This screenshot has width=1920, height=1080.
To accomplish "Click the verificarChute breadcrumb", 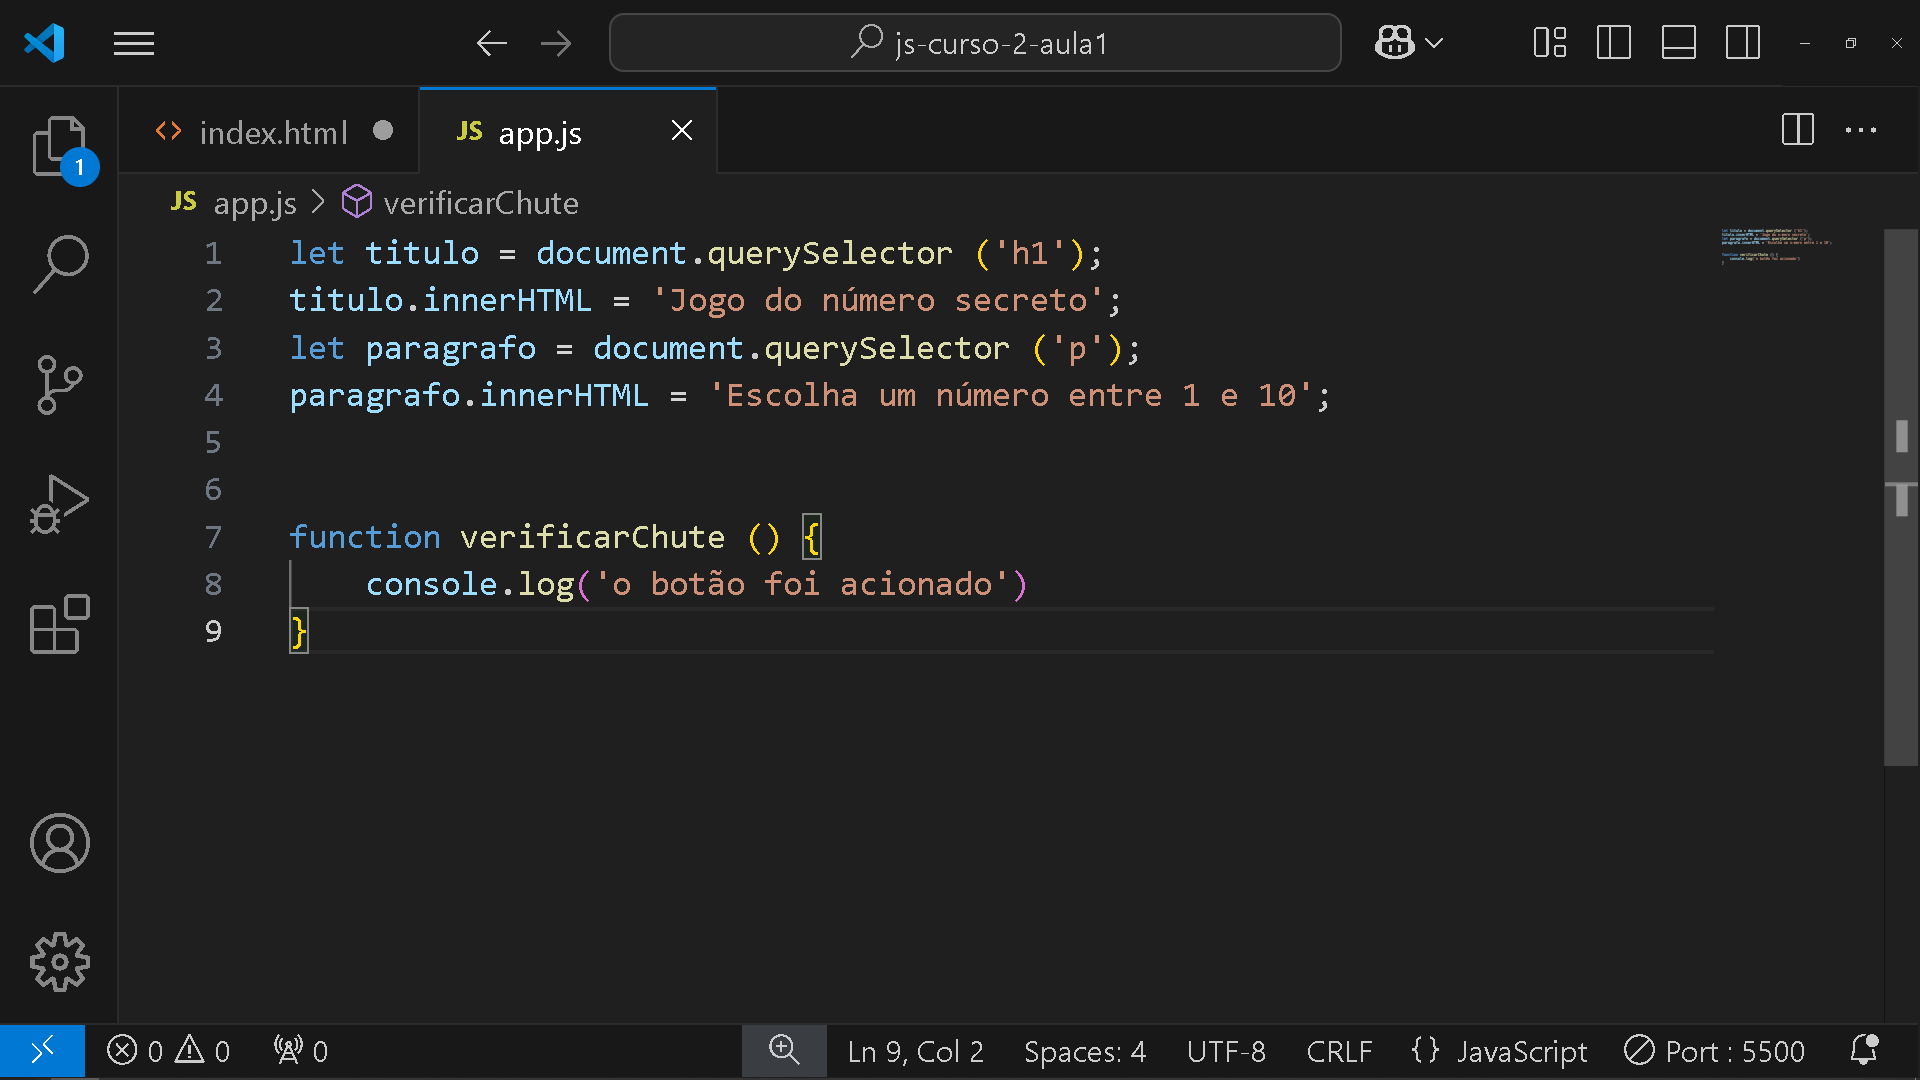I will coord(461,203).
